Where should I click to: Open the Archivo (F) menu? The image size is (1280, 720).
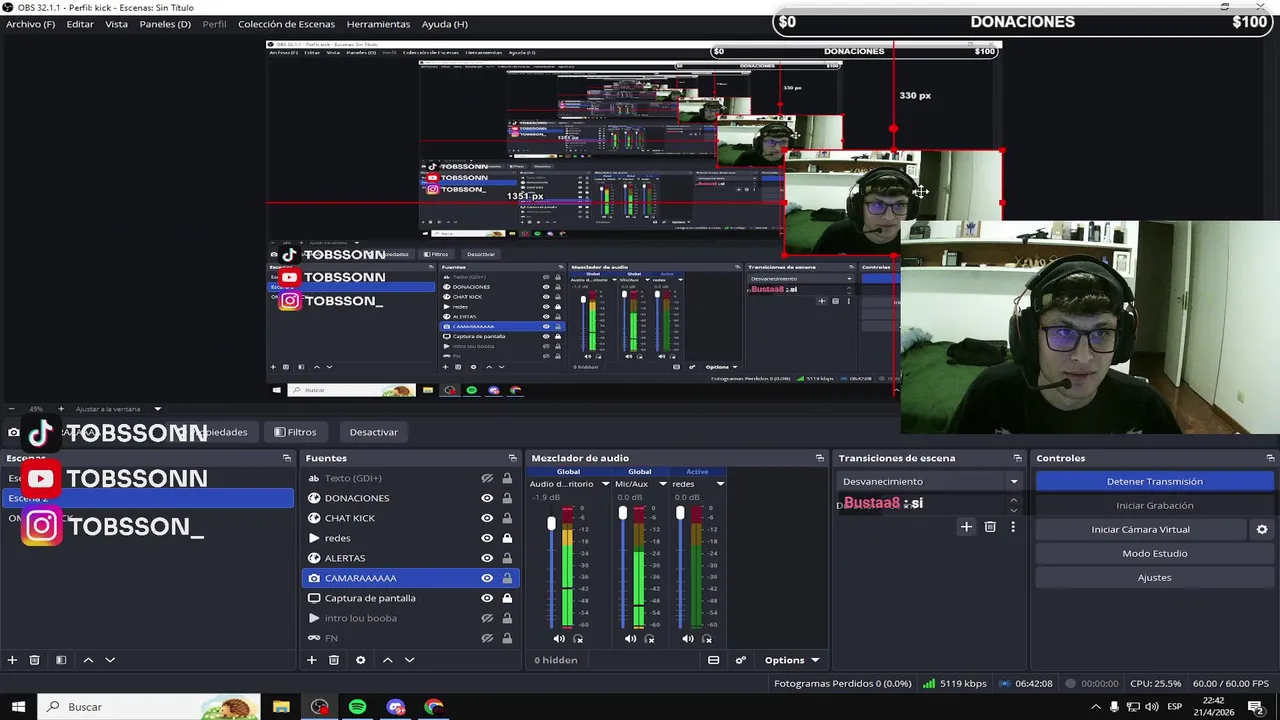tap(31, 24)
